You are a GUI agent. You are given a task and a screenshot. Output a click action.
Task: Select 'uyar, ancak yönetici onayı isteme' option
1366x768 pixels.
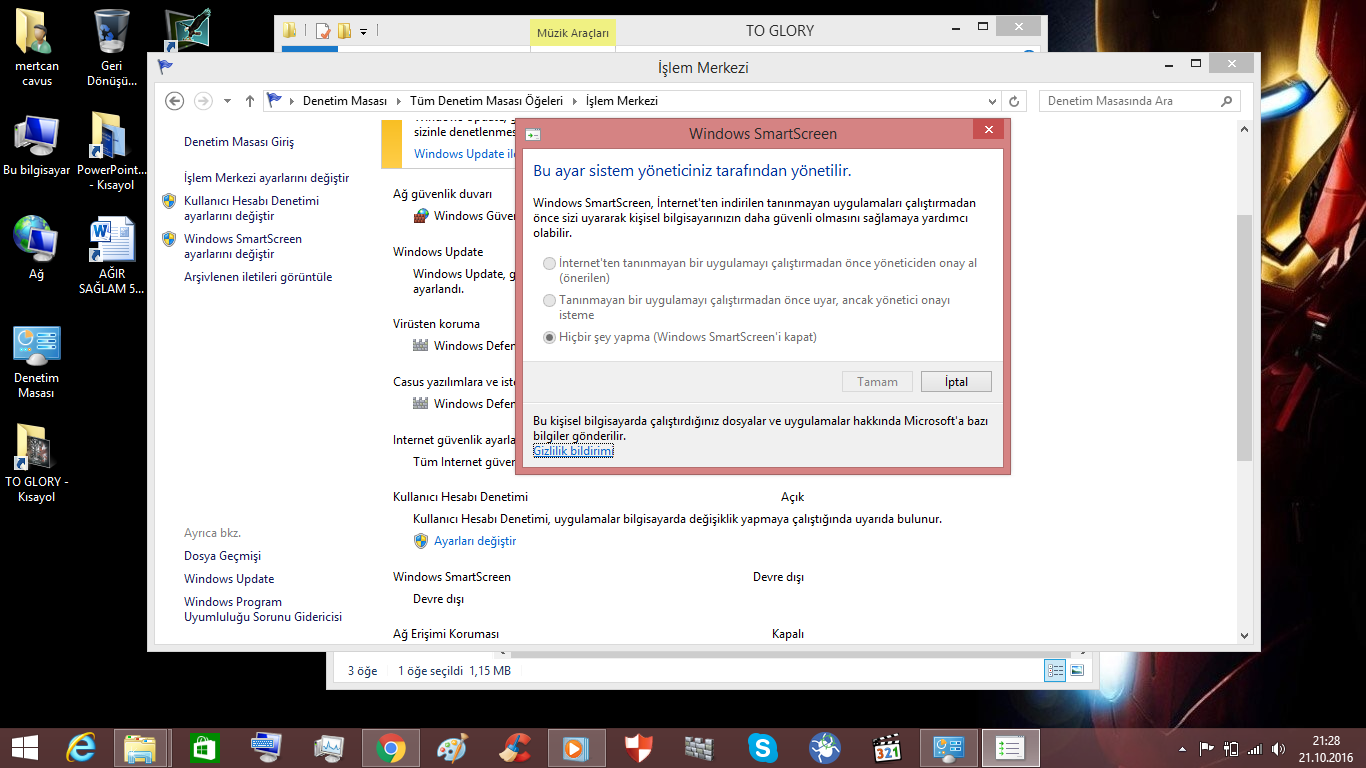click(549, 300)
